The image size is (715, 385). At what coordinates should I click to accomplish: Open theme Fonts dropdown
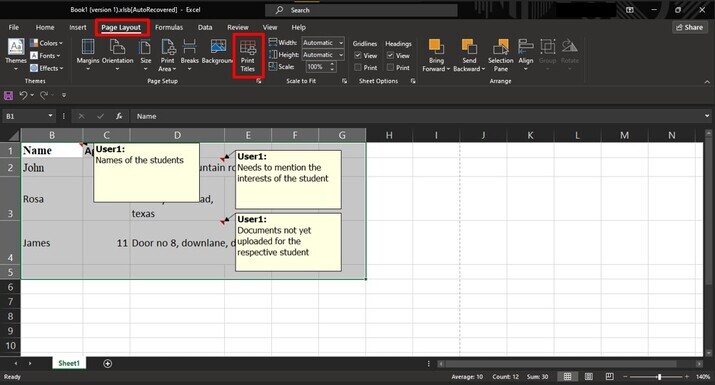(45, 56)
